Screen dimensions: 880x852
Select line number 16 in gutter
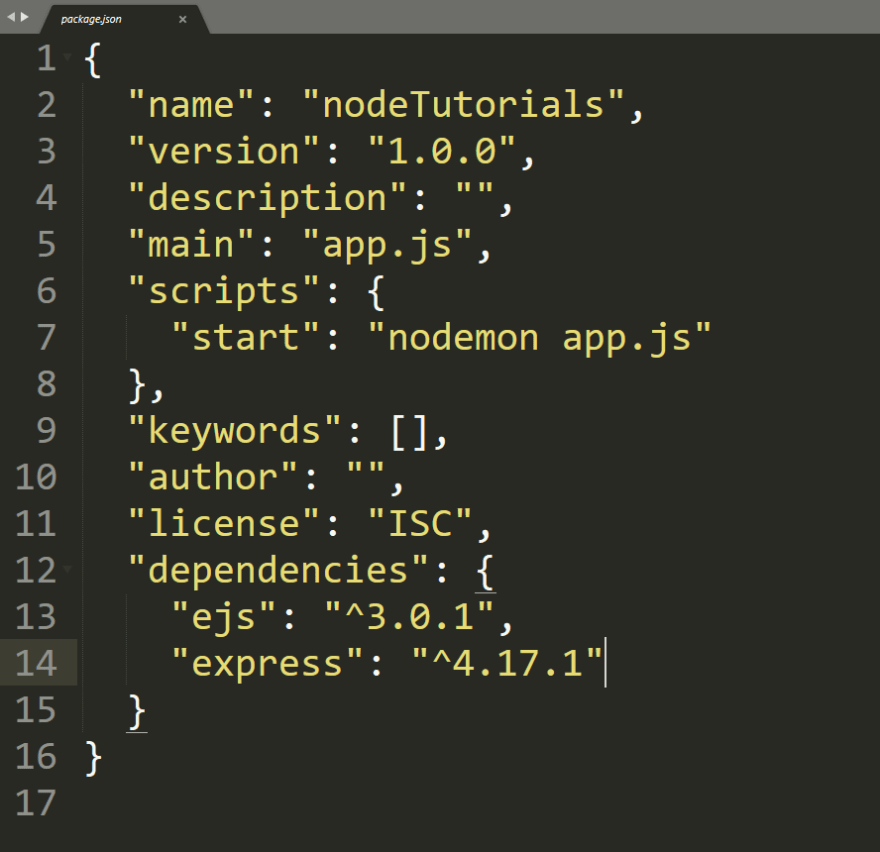(36, 757)
